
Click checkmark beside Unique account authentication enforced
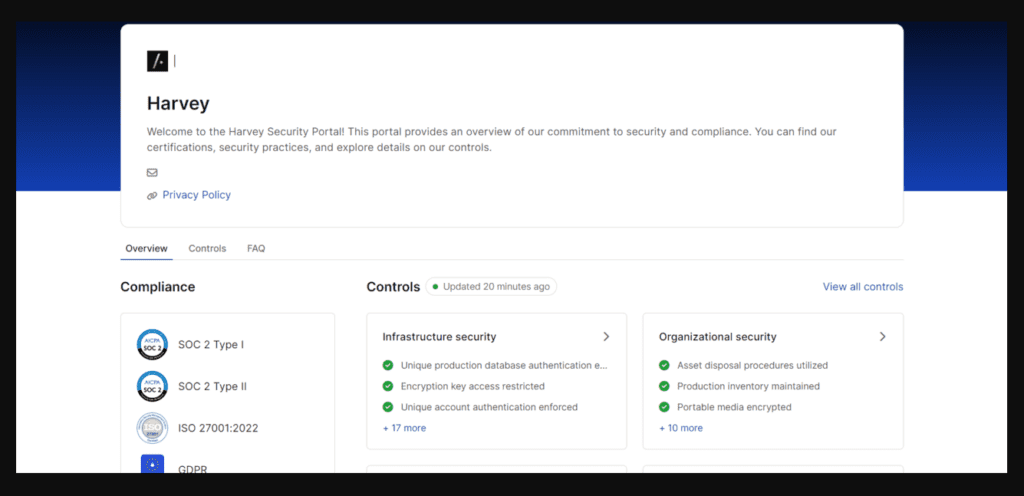click(388, 407)
